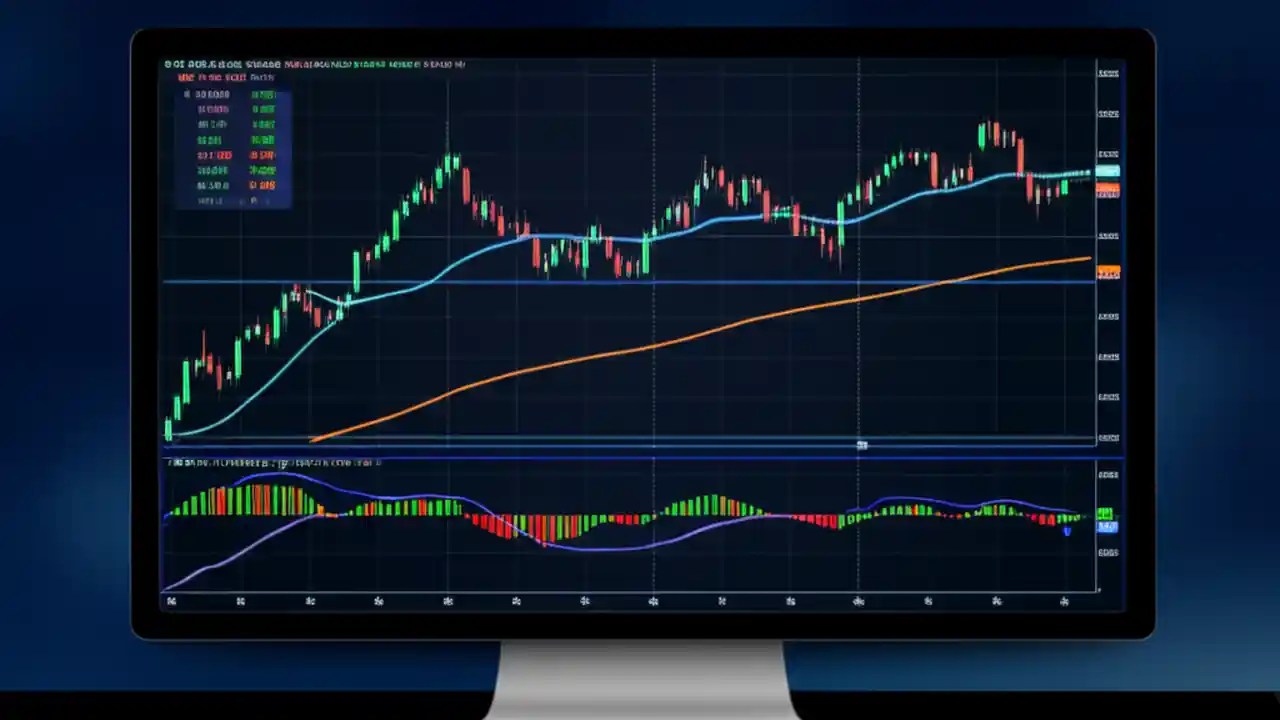Select the blue MACD value label in lower panel
The width and height of the screenshot is (1280, 720).
click(1108, 526)
